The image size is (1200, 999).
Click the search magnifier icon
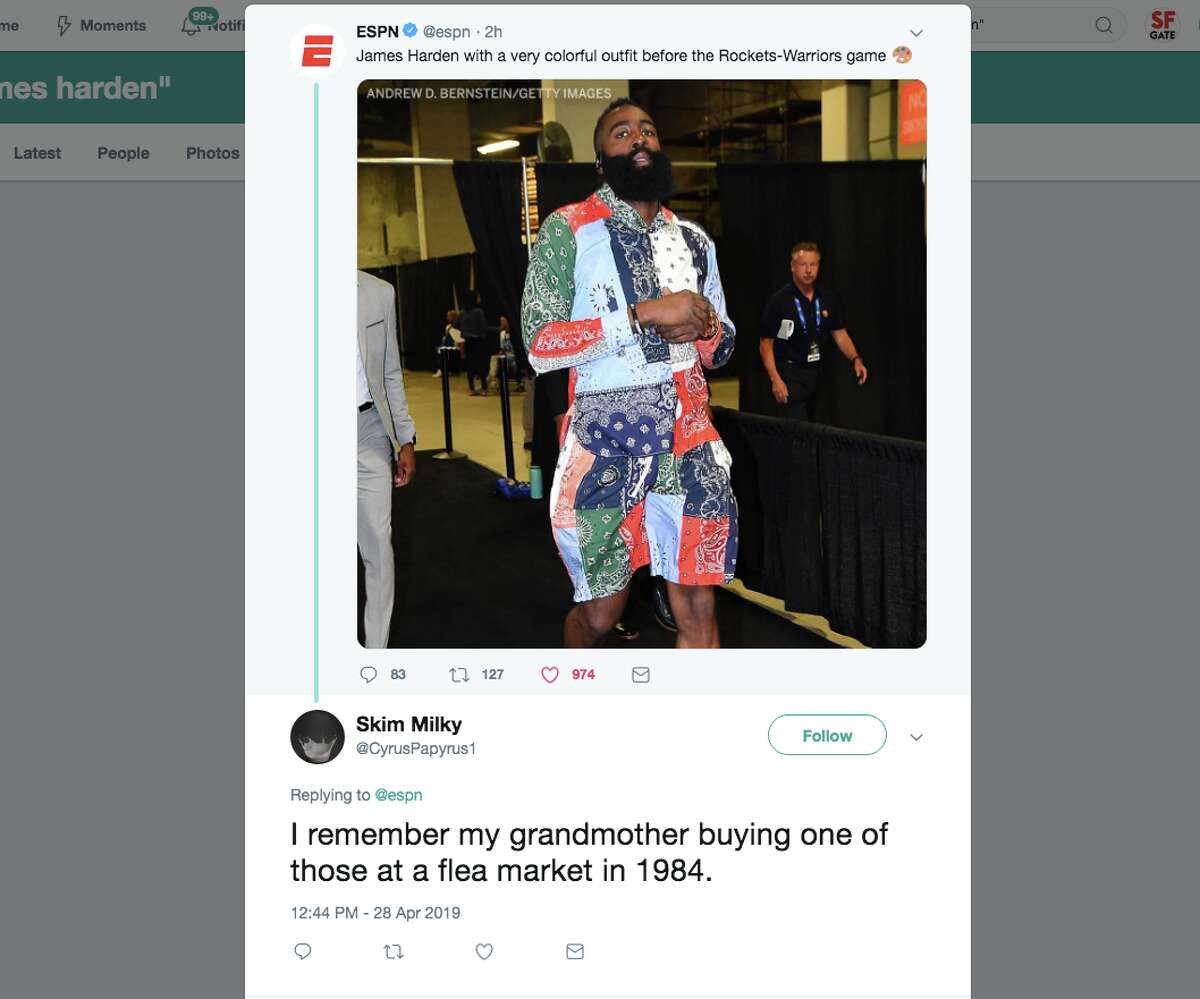click(1102, 25)
